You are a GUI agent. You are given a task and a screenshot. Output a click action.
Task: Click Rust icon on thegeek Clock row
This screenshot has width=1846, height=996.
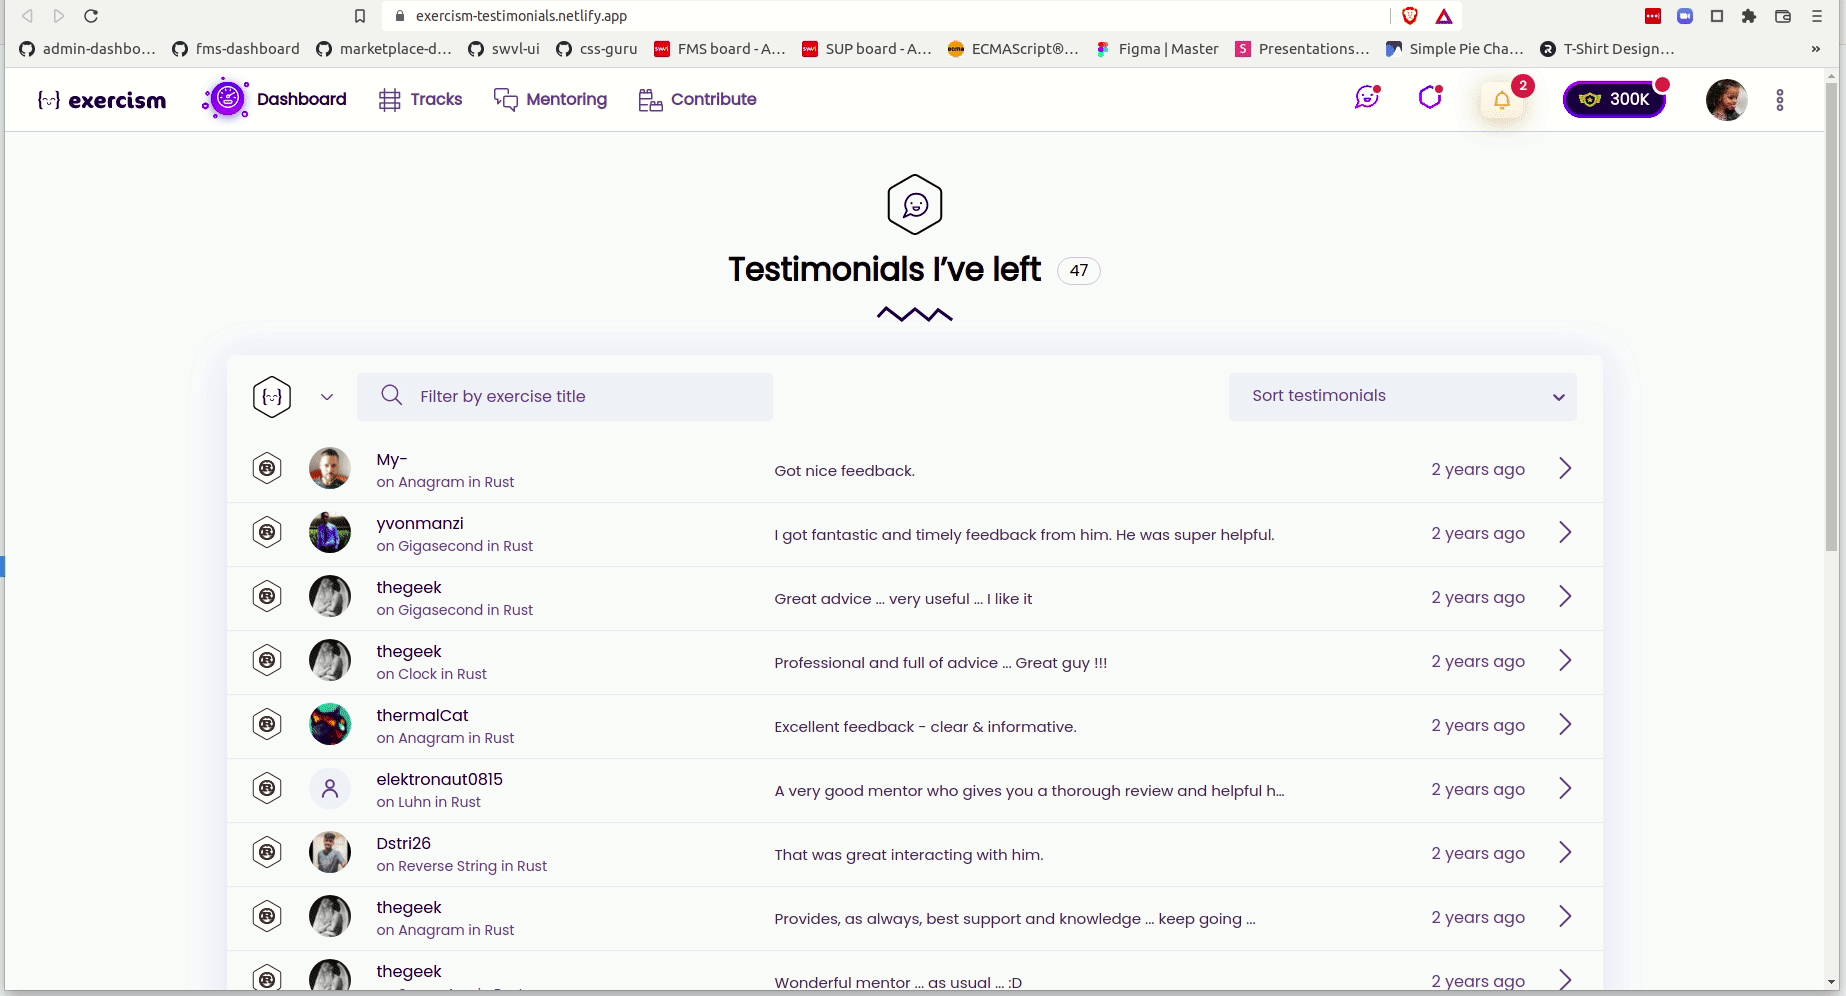tap(267, 660)
